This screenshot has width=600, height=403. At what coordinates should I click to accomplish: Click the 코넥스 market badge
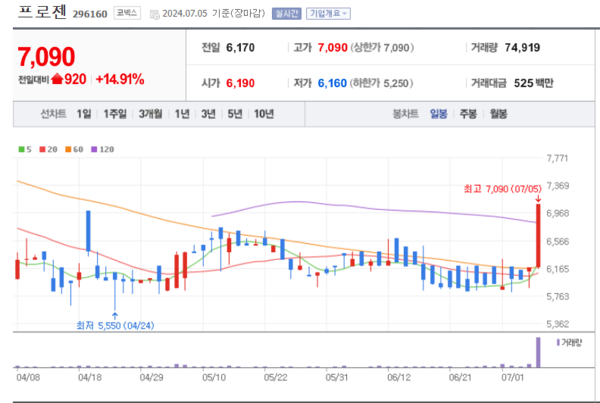tap(127, 14)
